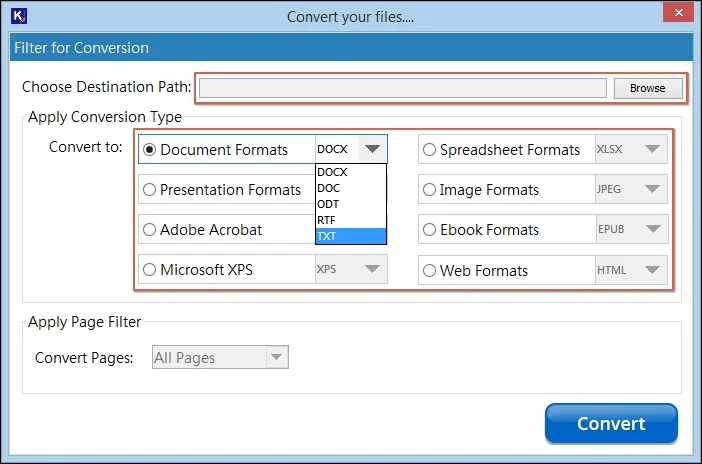Open the EPUB ebook format dropdown

click(653, 229)
